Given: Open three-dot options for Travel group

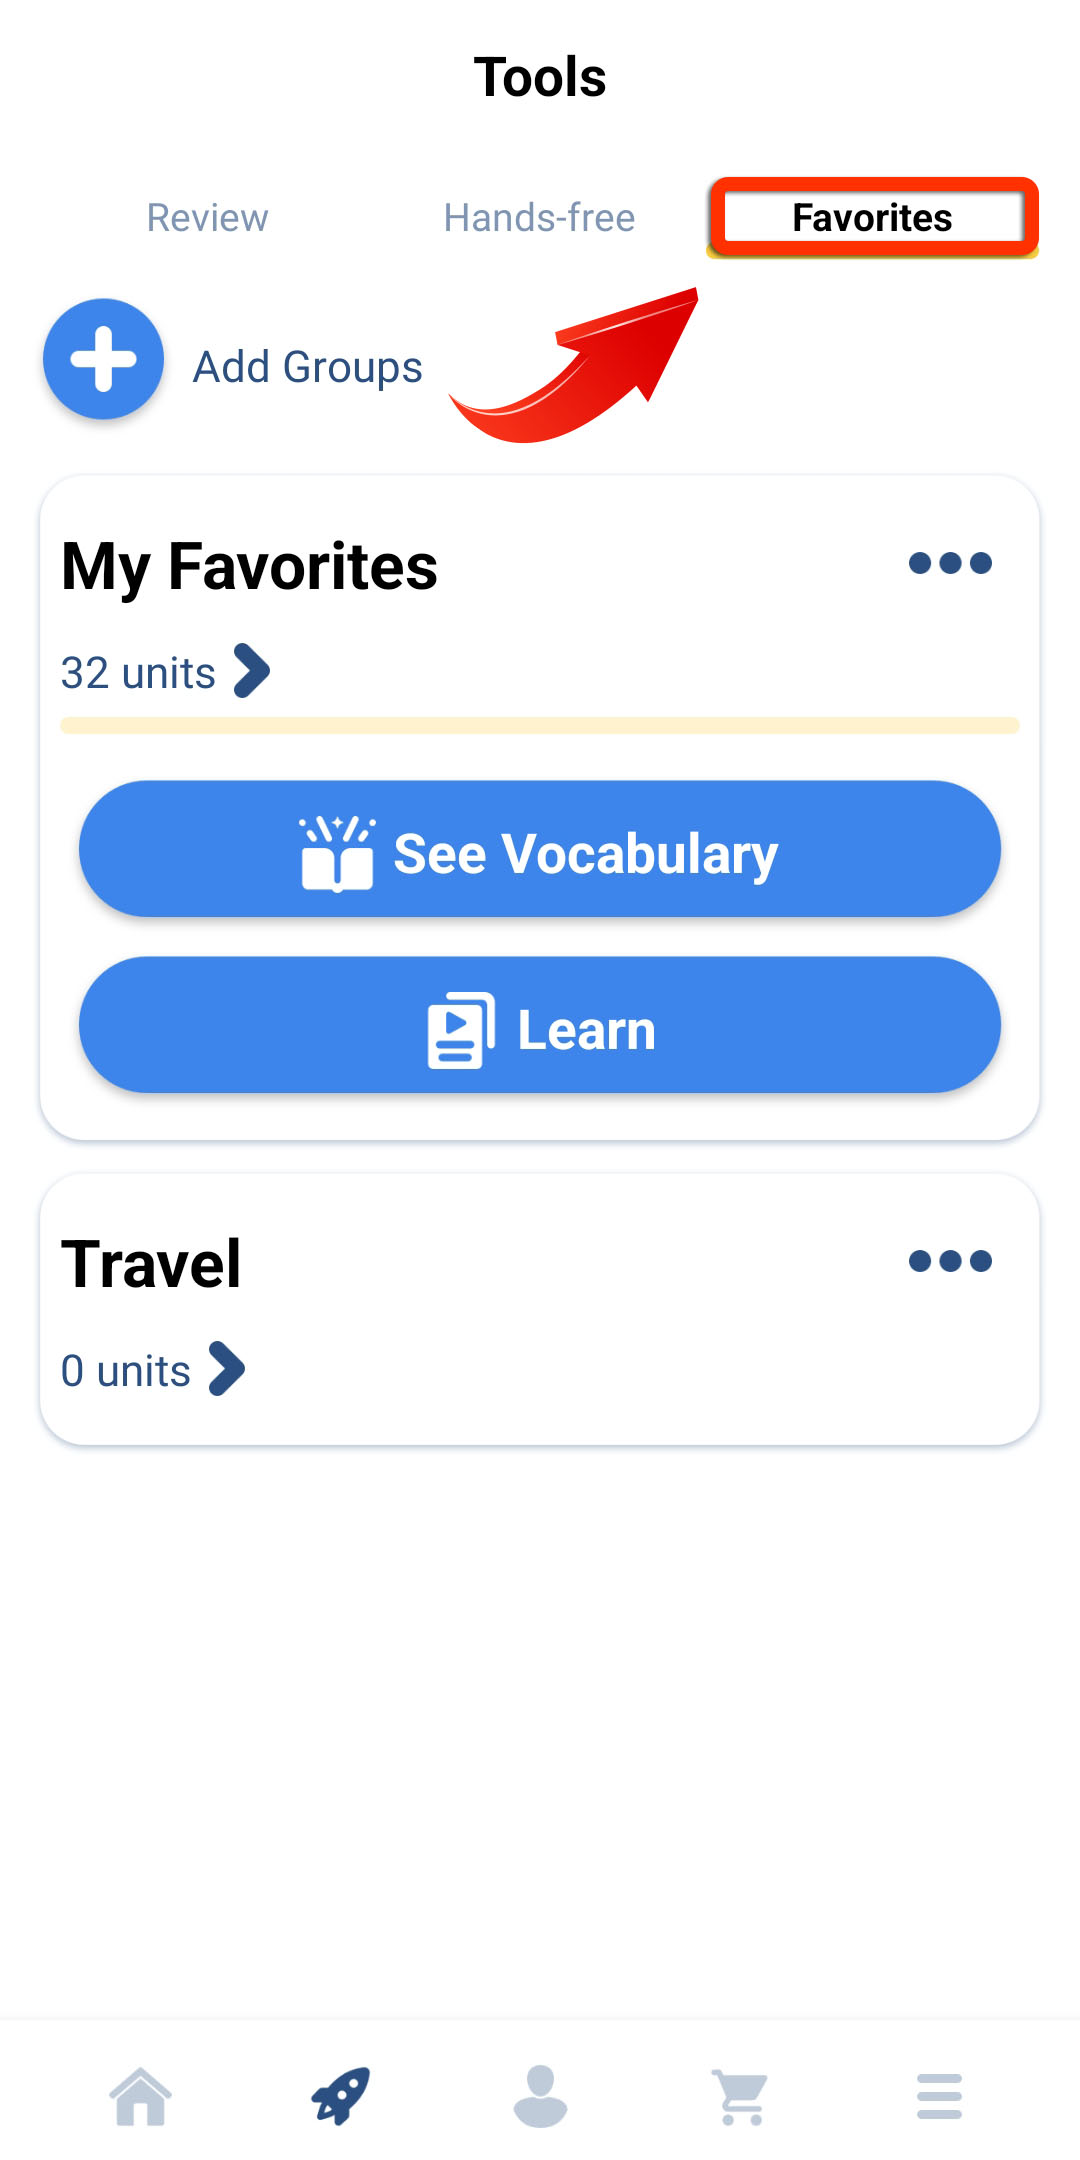Looking at the screenshot, I should [x=950, y=1261].
